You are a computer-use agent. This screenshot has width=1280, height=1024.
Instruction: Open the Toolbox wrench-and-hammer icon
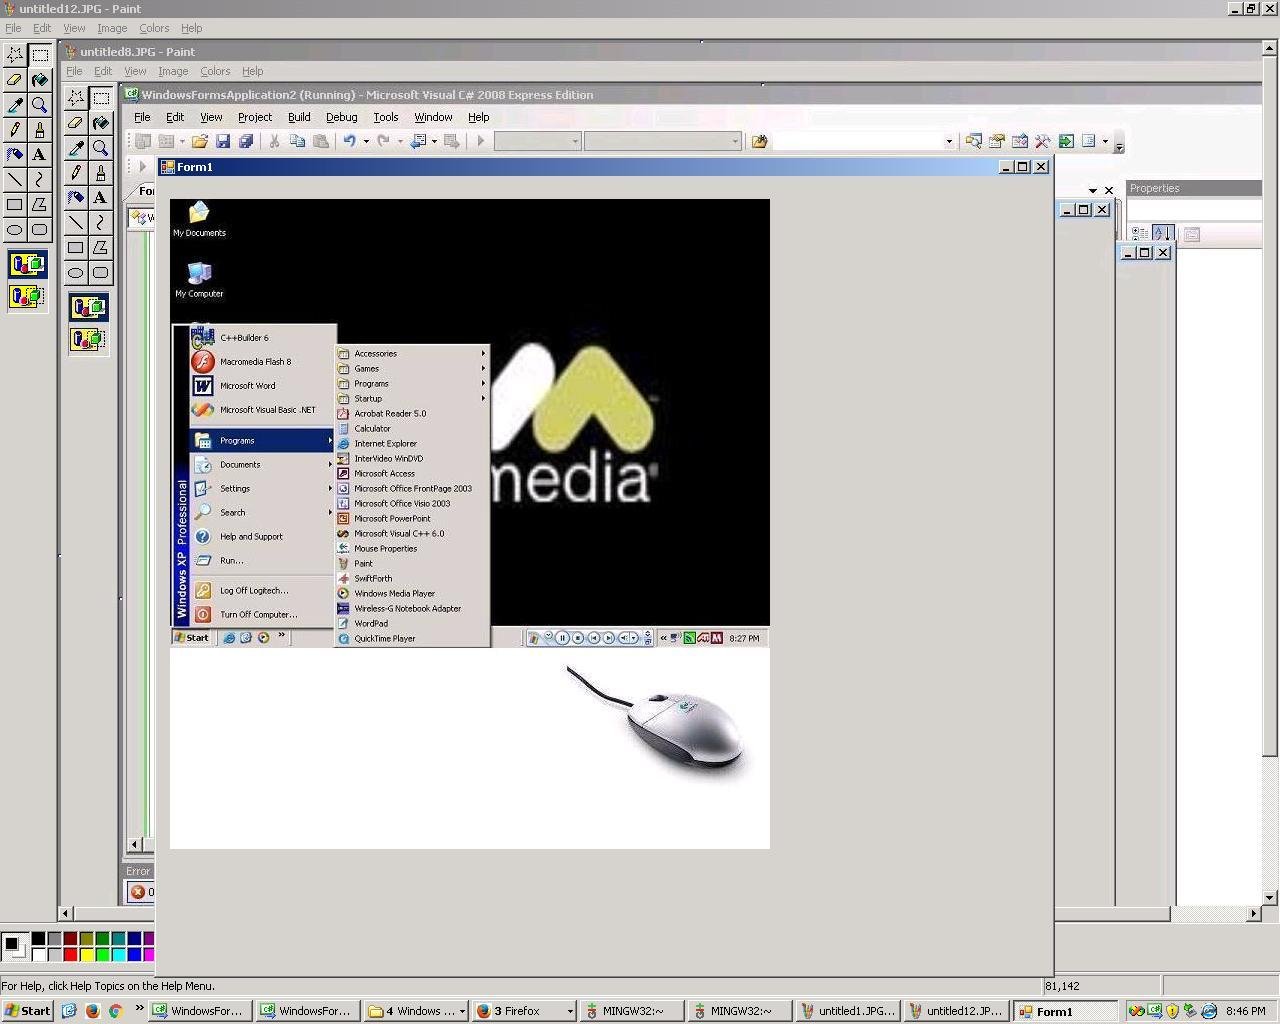[1043, 141]
